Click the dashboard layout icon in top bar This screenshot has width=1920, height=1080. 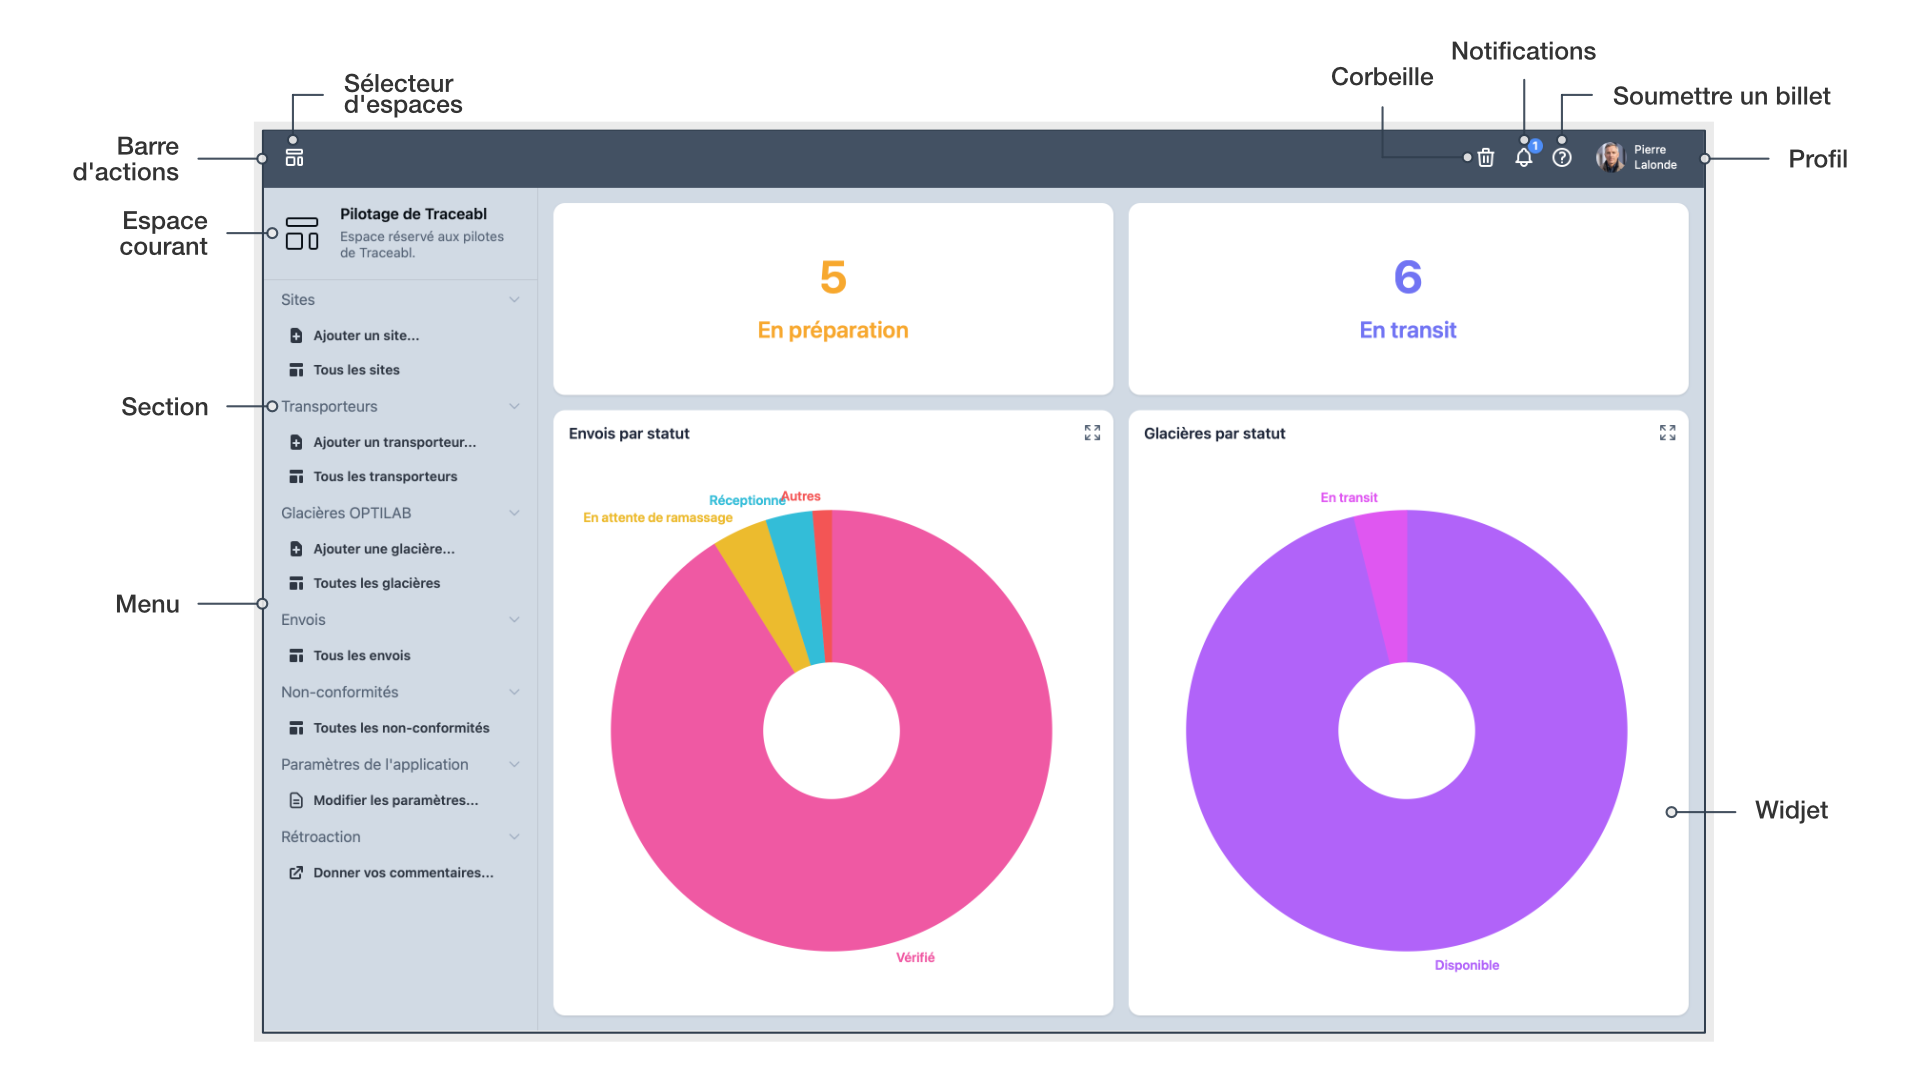294,158
